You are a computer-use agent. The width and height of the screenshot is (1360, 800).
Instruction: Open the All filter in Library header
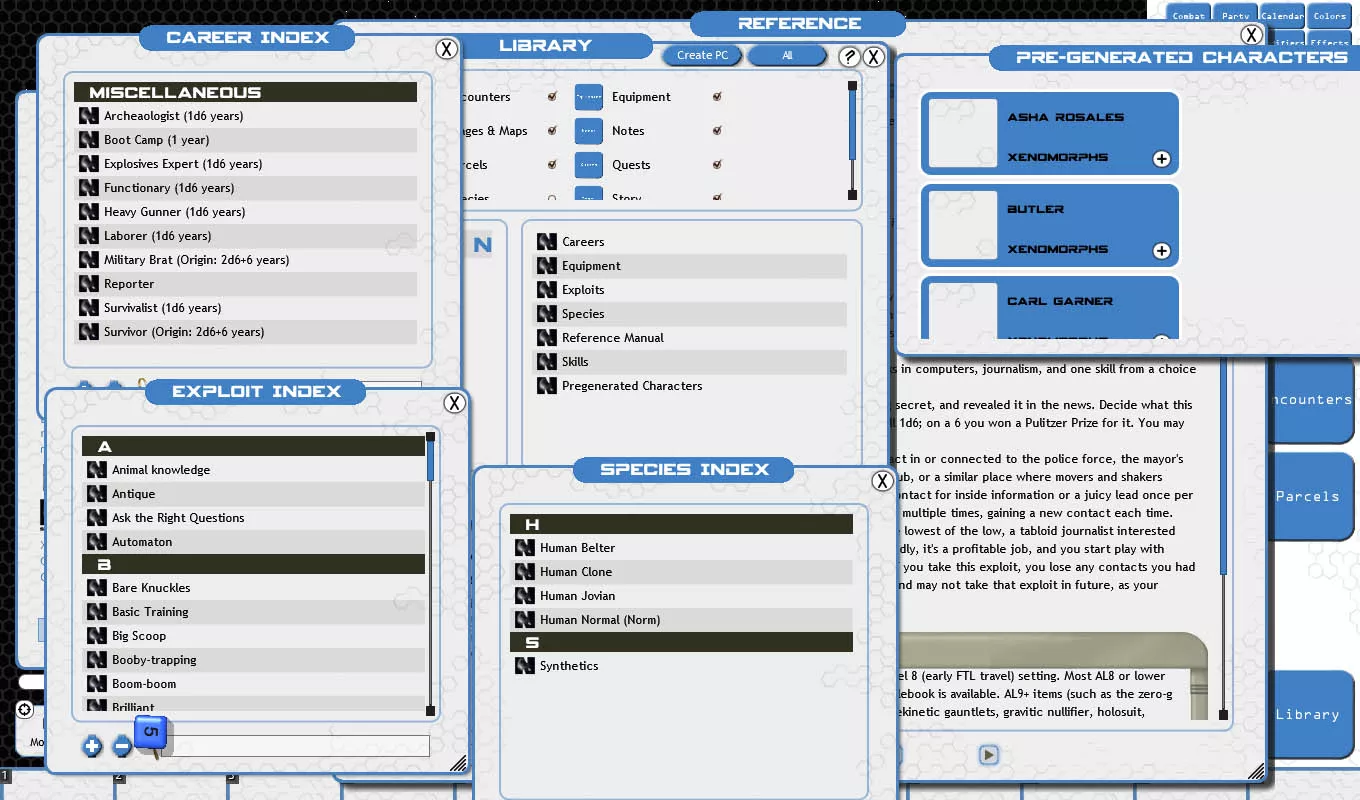coord(787,56)
